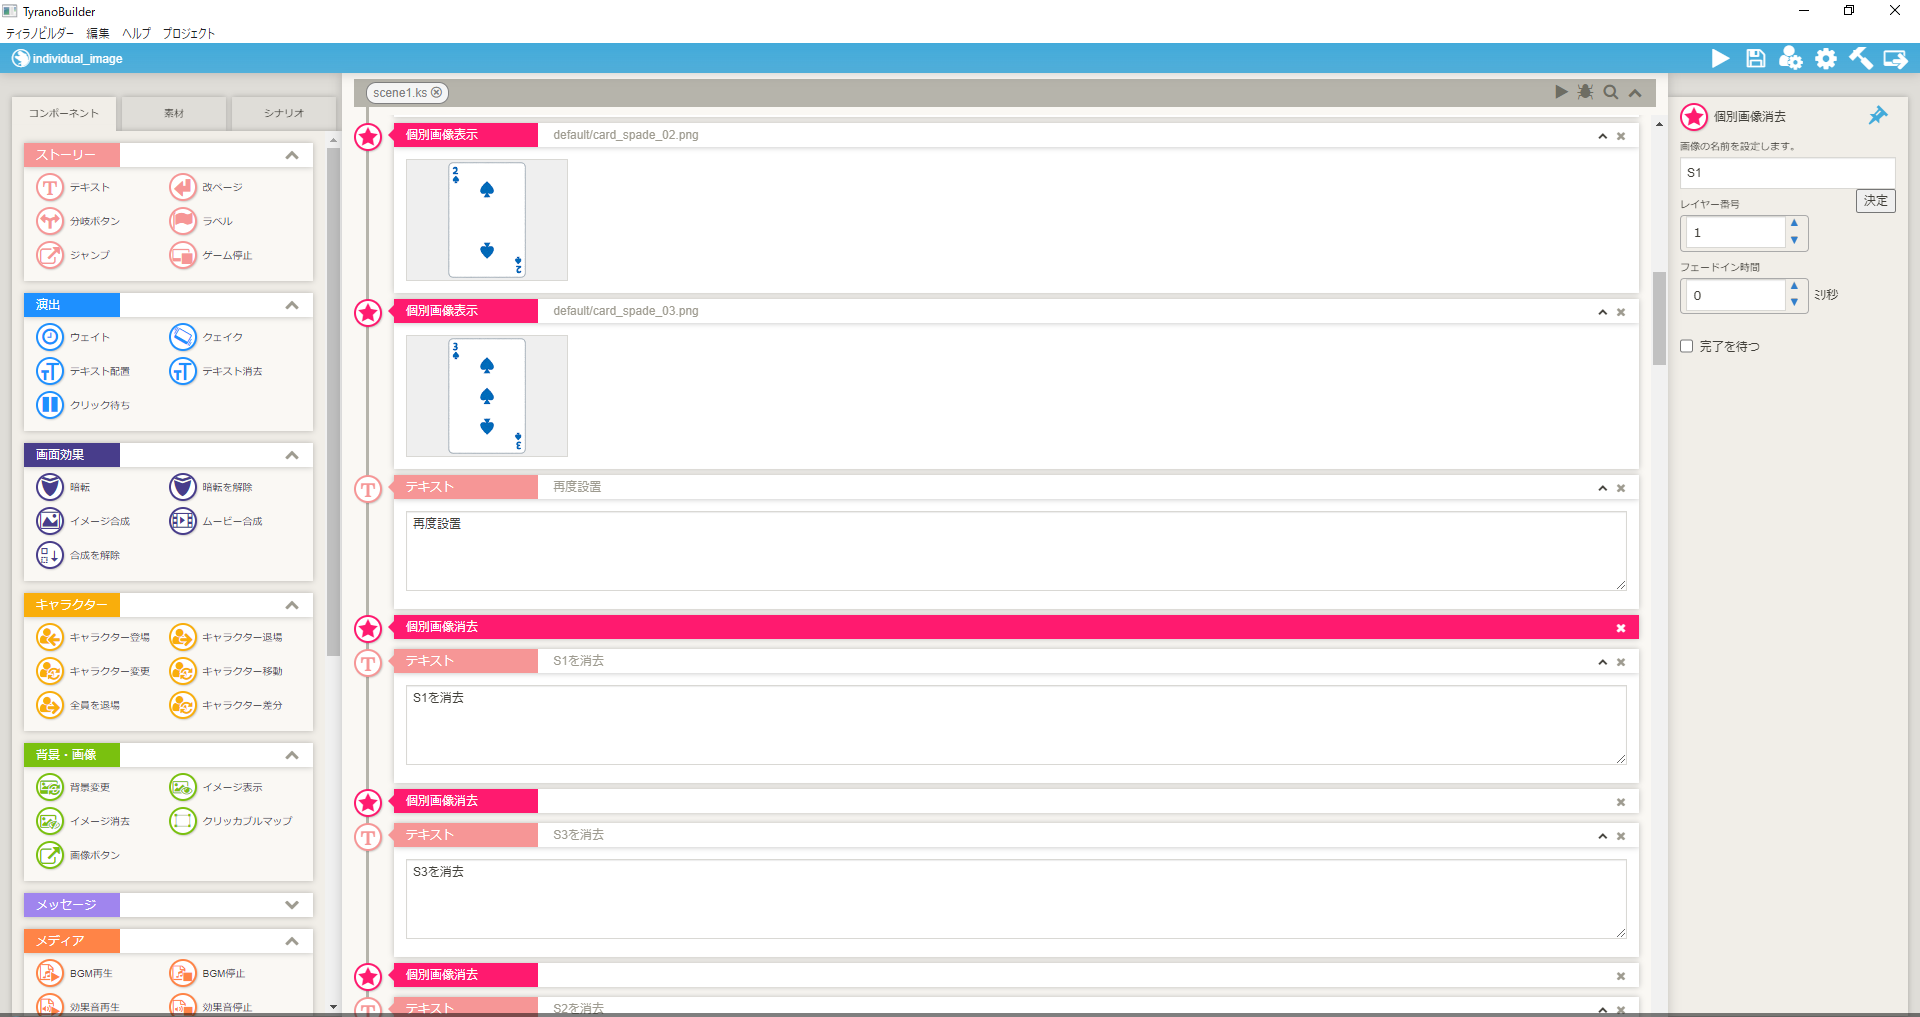Start game preview with the play icon
1920x1017 pixels.
pos(1720,58)
